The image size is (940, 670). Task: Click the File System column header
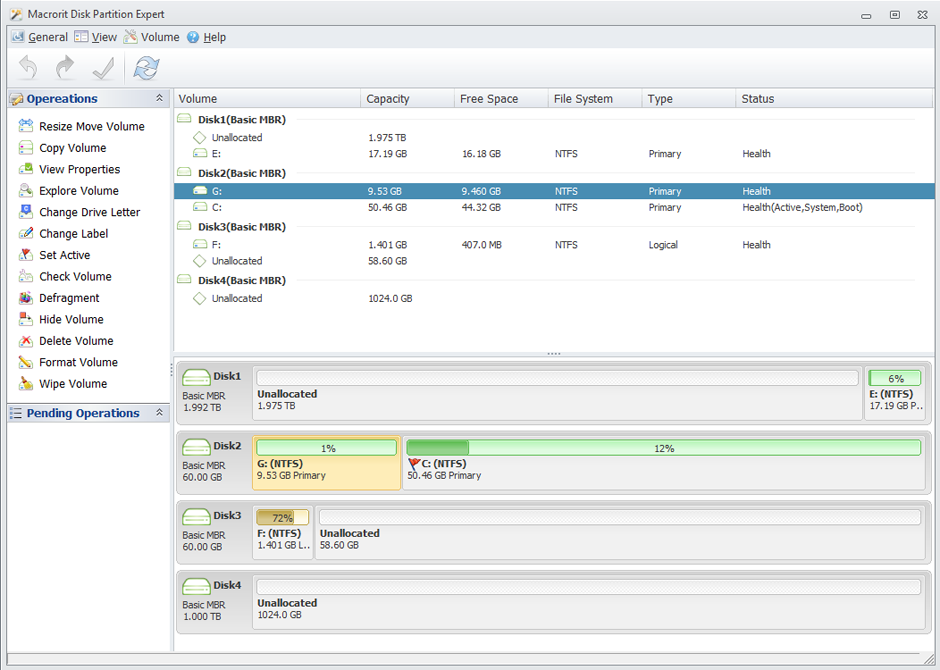point(595,99)
